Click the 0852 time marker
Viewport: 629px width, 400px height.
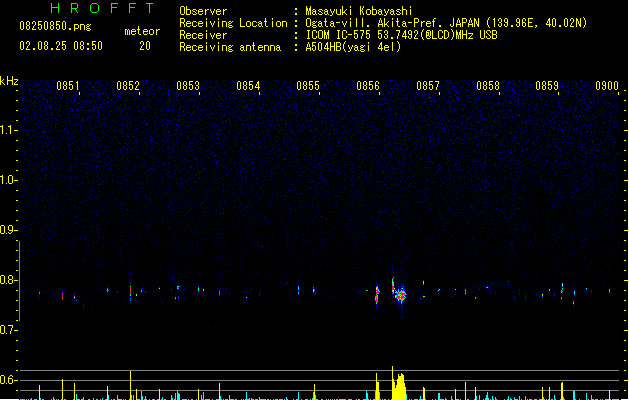tap(128, 86)
